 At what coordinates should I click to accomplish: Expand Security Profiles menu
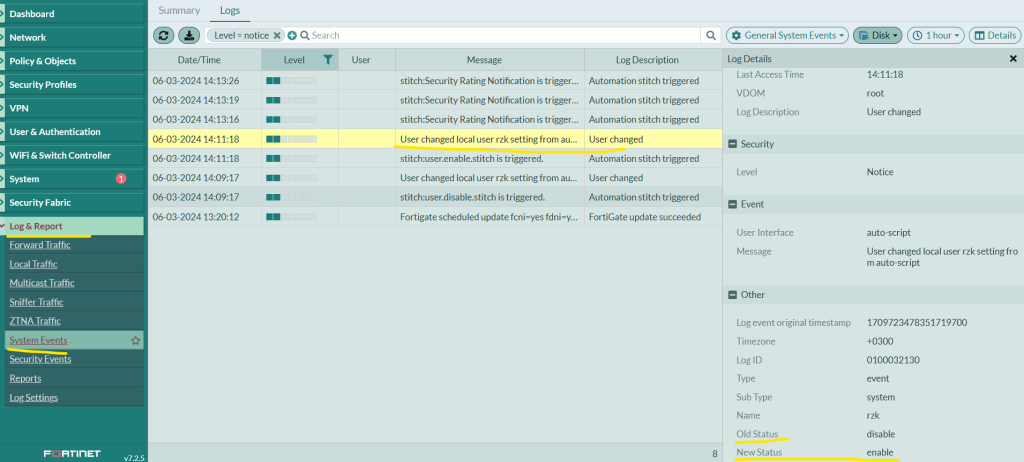[x=72, y=84]
